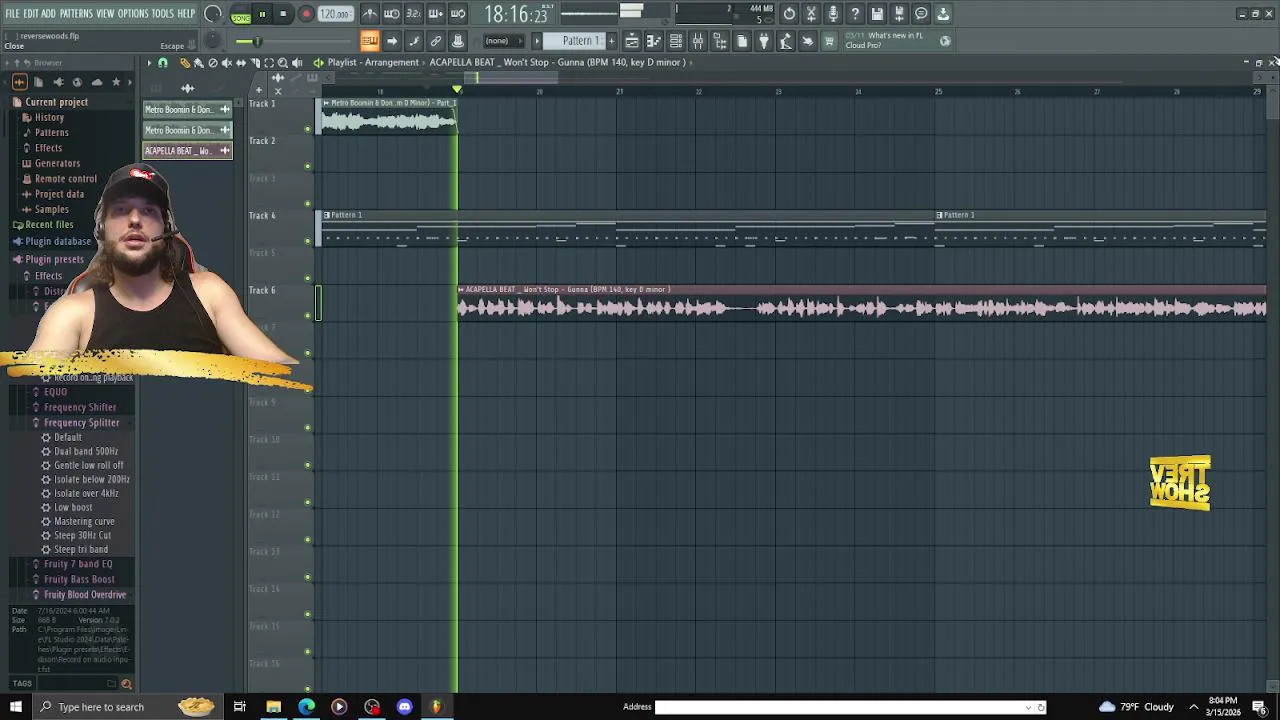
Task: Open the Piano roll view icon
Action: tap(654, 41)
